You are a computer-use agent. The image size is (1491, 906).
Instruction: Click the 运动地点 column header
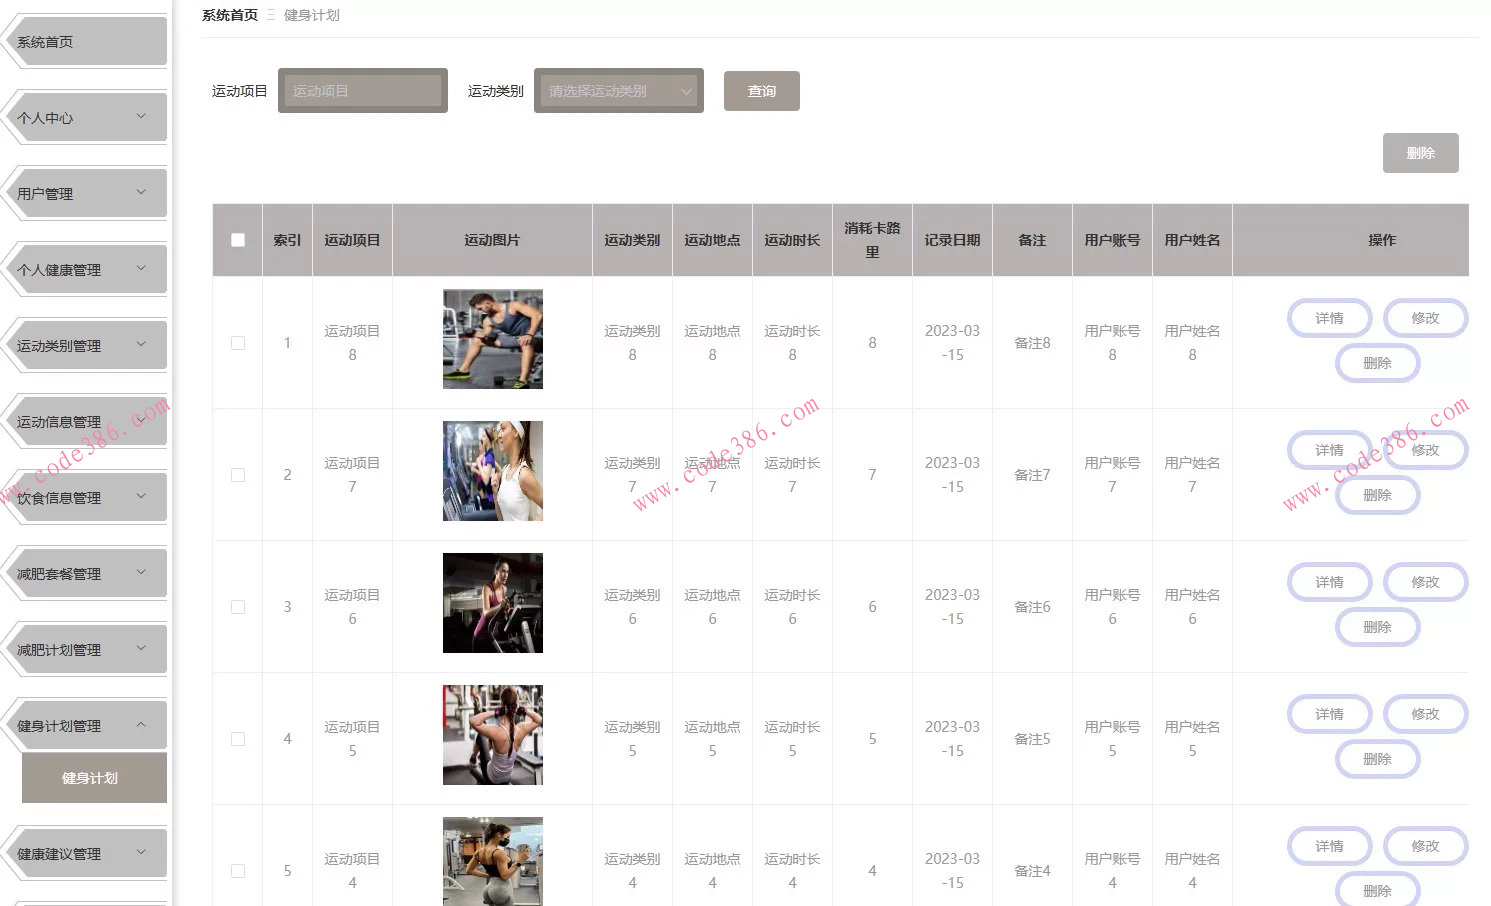click(712, 240)
